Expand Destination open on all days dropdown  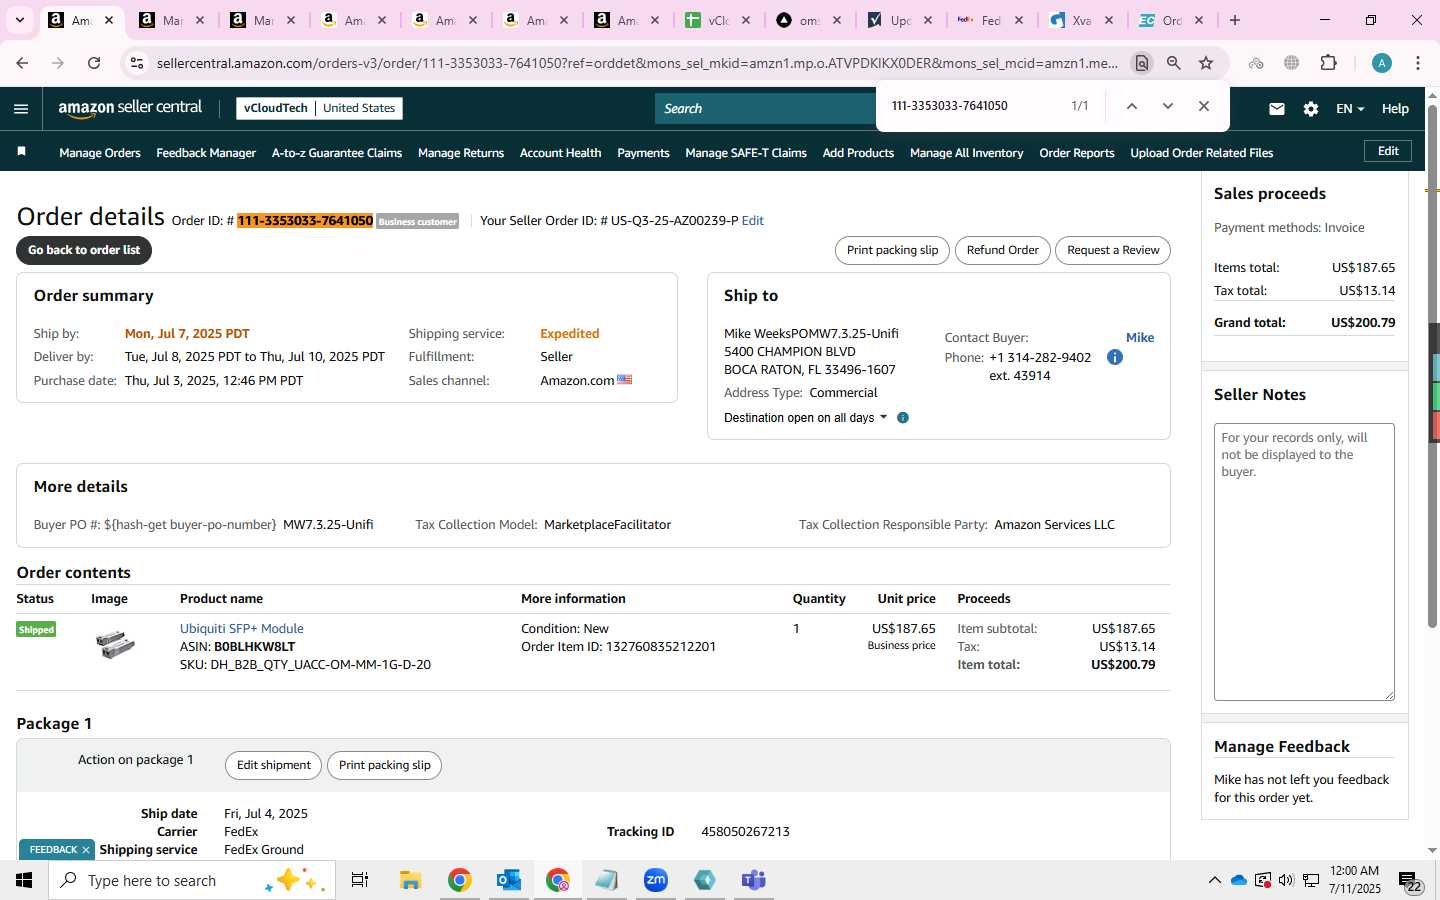805,418
